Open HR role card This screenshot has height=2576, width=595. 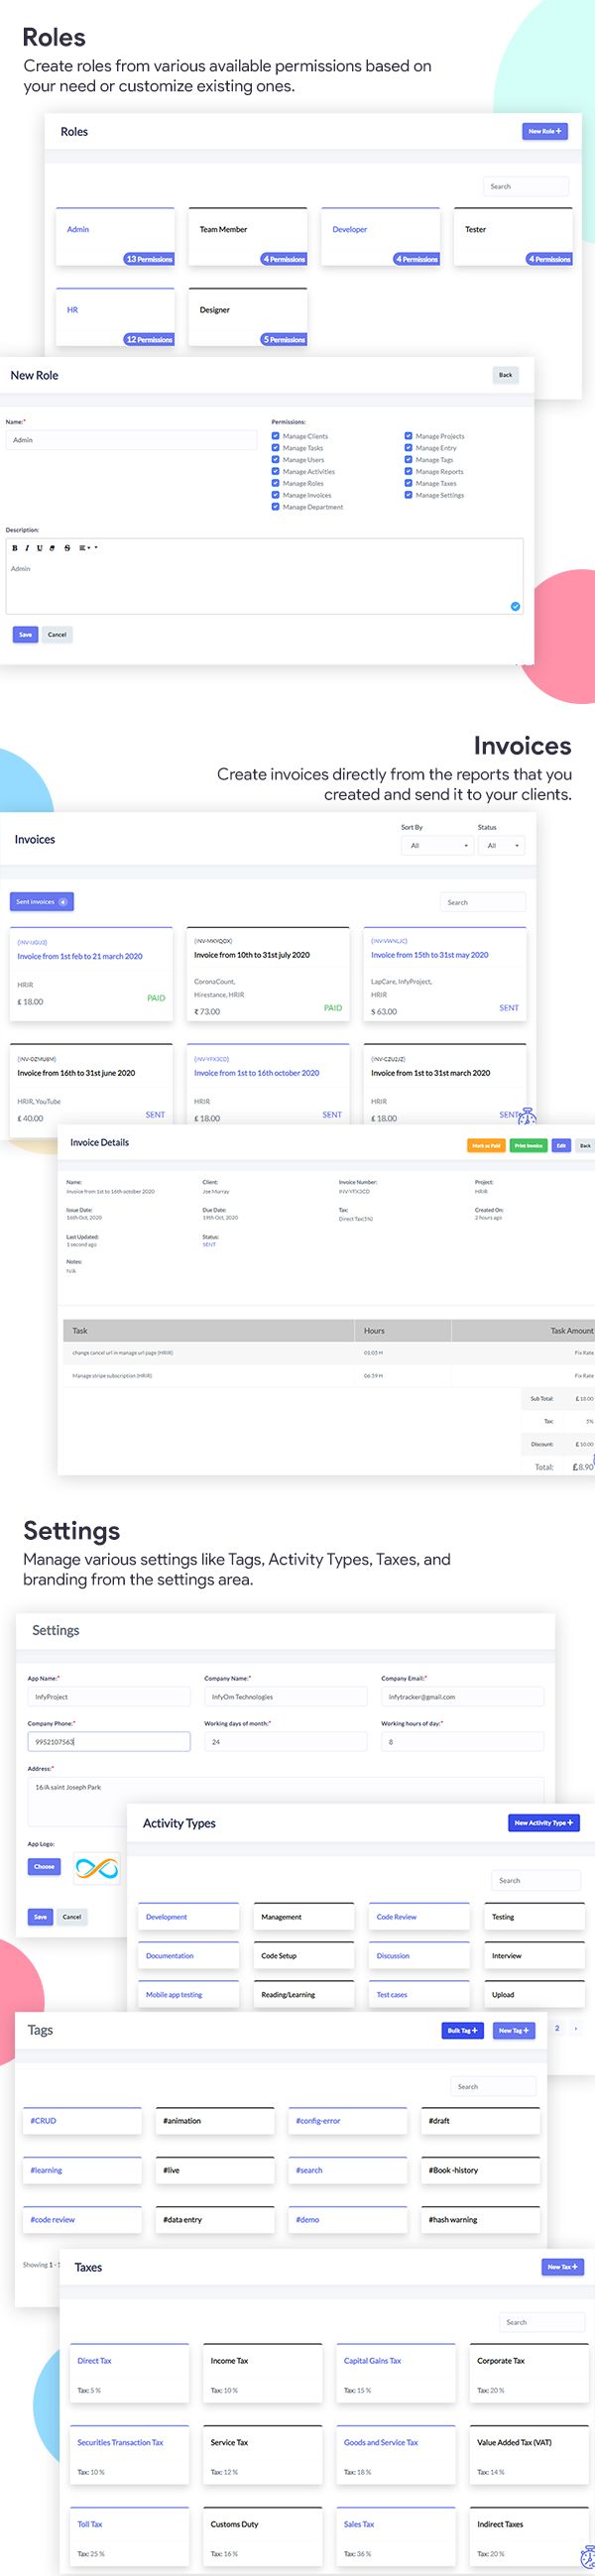pyautogui.click(x=115, y=317)
